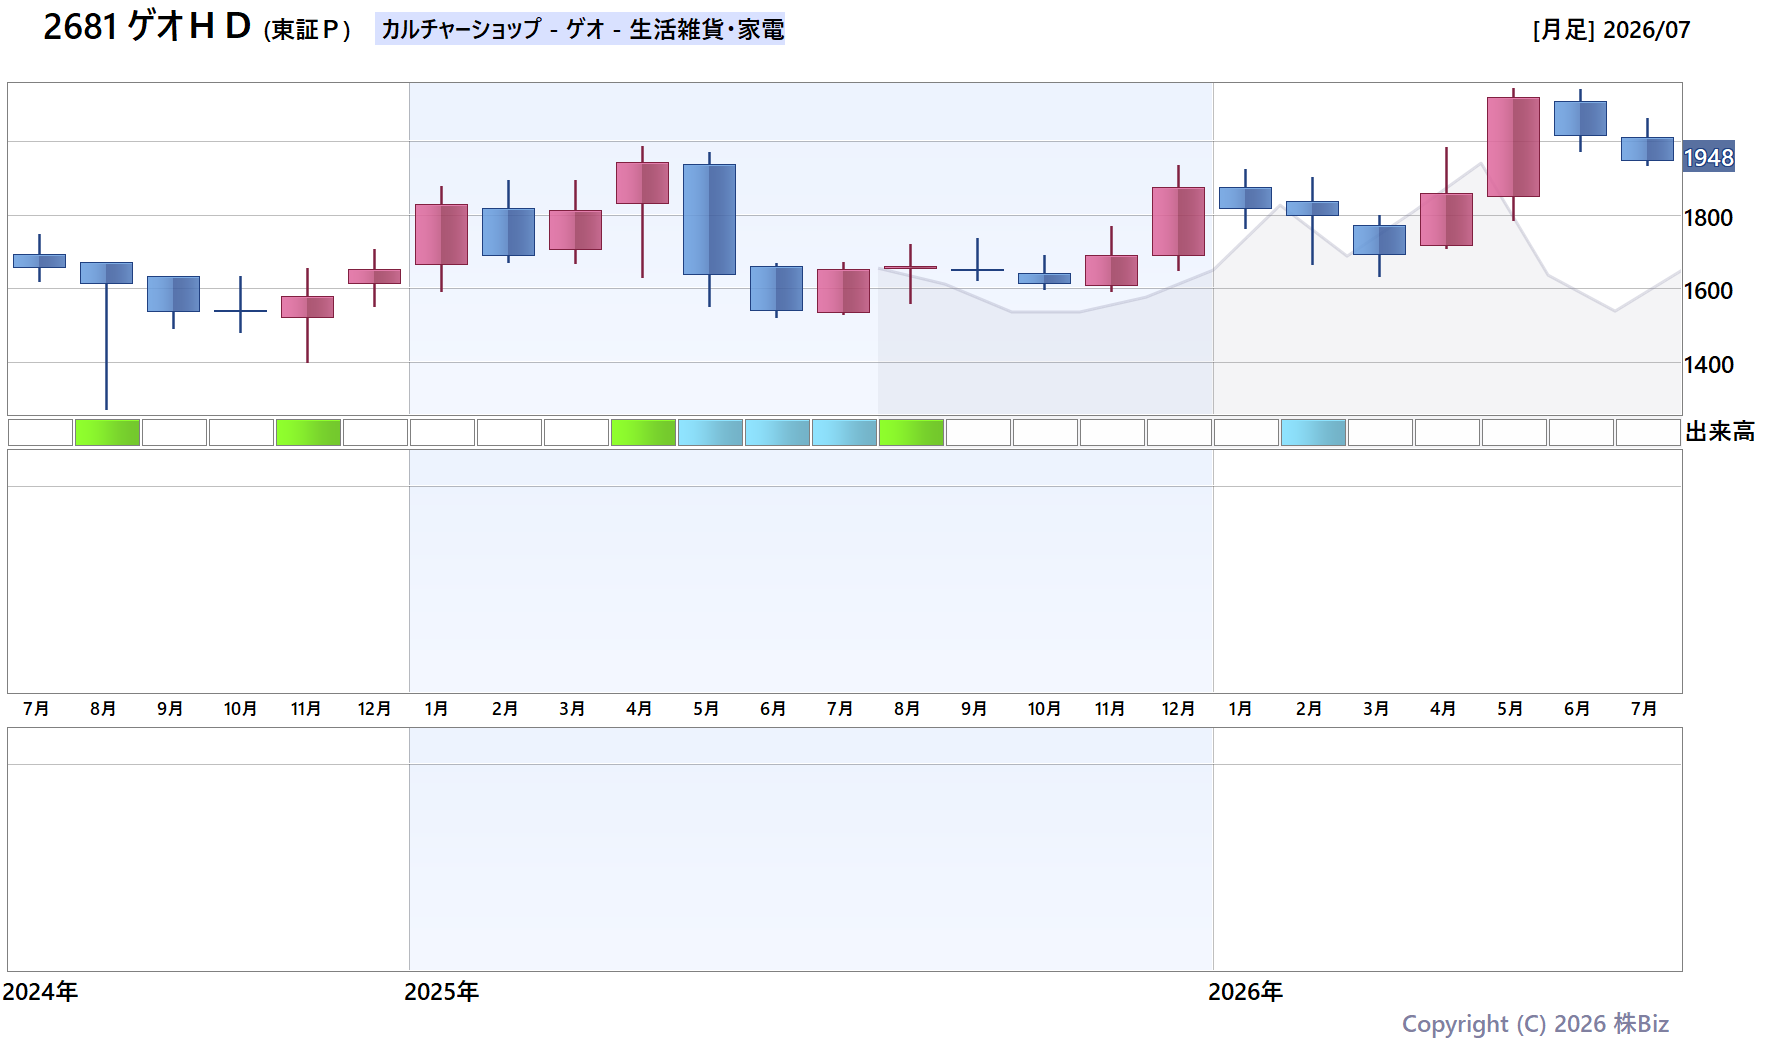Click the stock title 2681 ゲオHD
Image resolution: width=1780 pixels, height=1054 pixels.
[147, 27]
